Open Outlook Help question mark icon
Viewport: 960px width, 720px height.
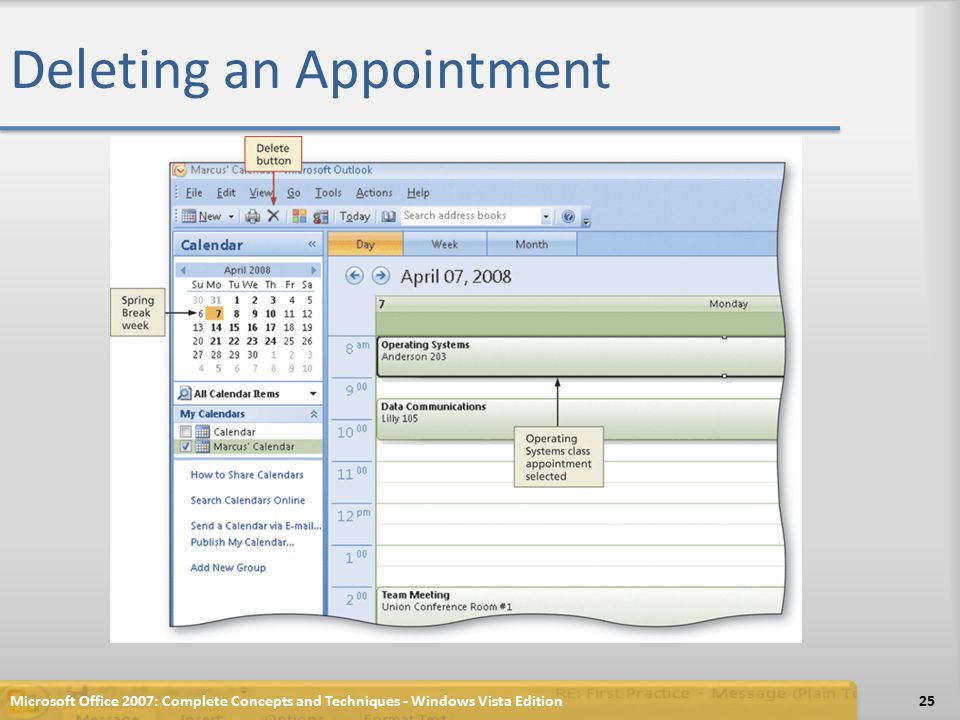tap(568, 216)
